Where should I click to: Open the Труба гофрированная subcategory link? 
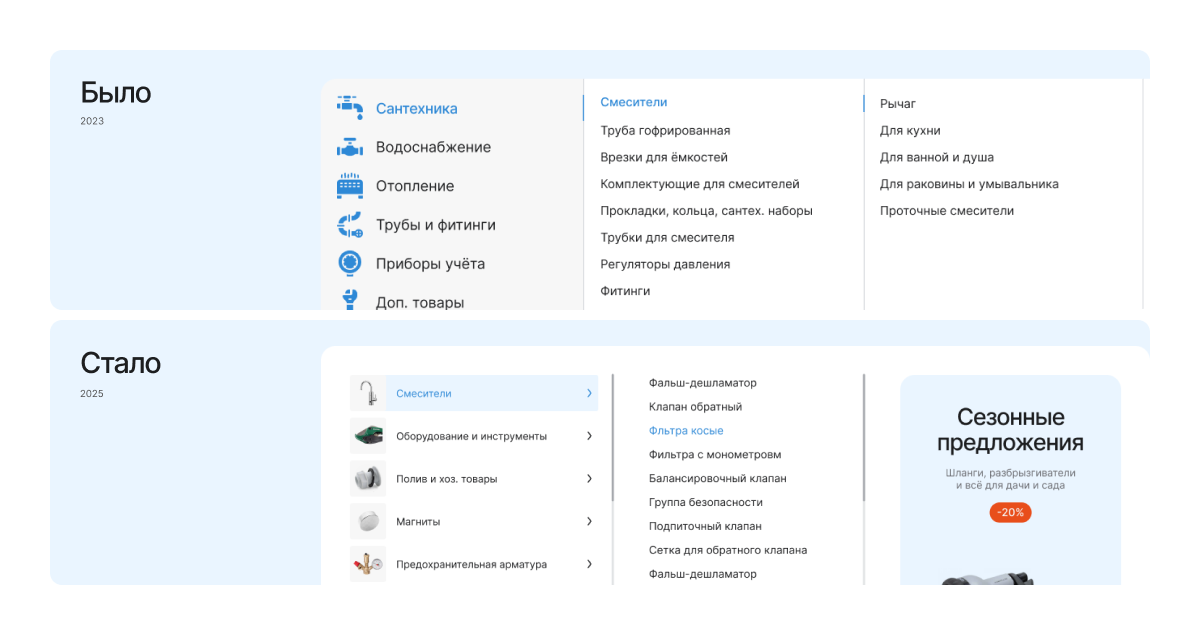click(x=665, y=130)
